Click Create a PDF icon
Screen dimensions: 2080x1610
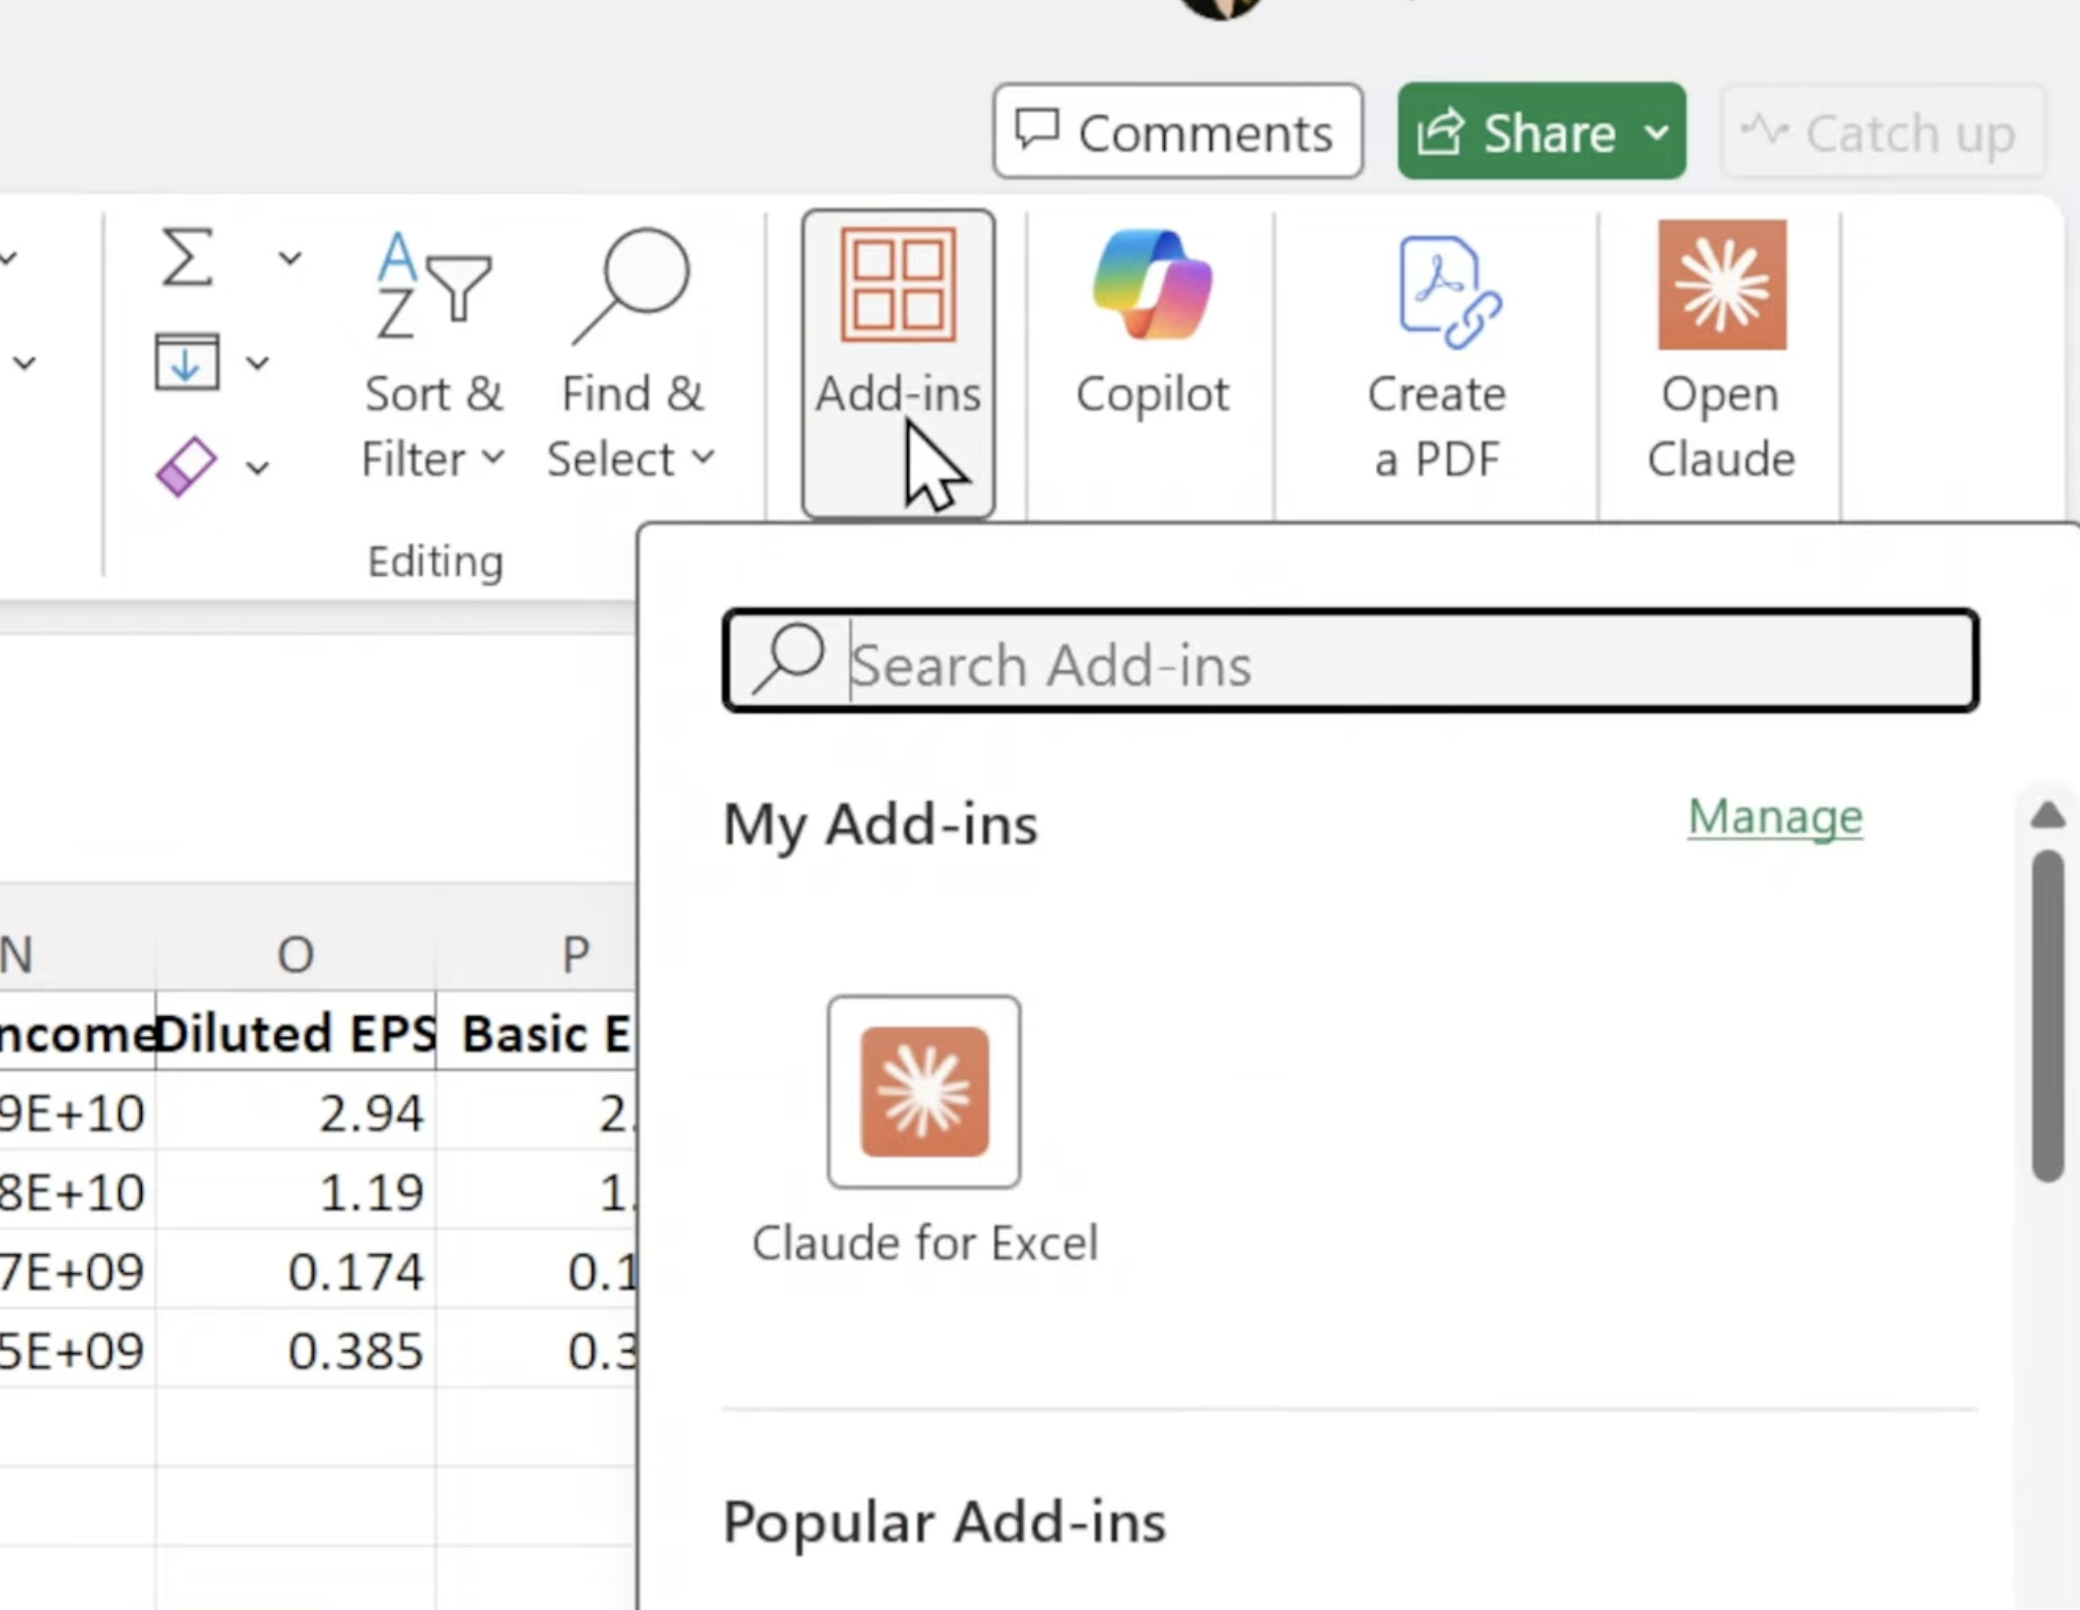click(1437, 354)
